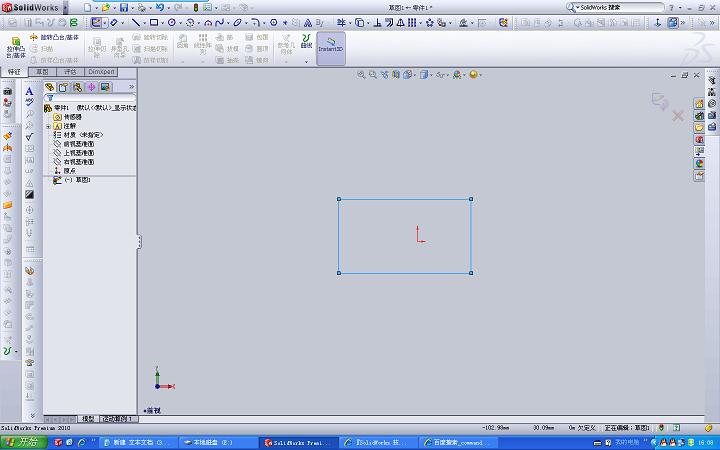Select 右视基准面 (Right Plane) in feature tree
Image resolution: width=720 pixels, height=450 pixels.
74,162
